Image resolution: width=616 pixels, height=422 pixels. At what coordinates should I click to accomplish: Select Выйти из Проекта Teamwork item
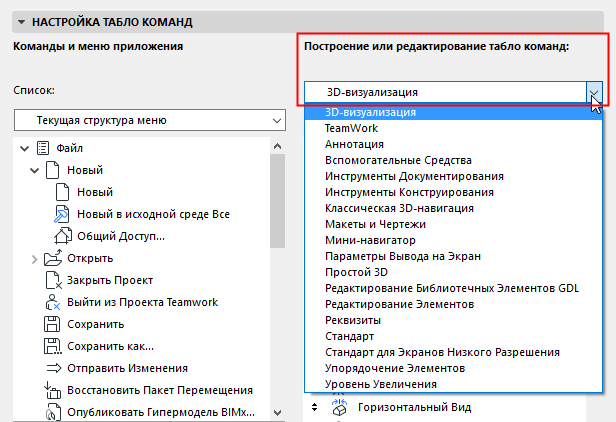pos(142,302)
